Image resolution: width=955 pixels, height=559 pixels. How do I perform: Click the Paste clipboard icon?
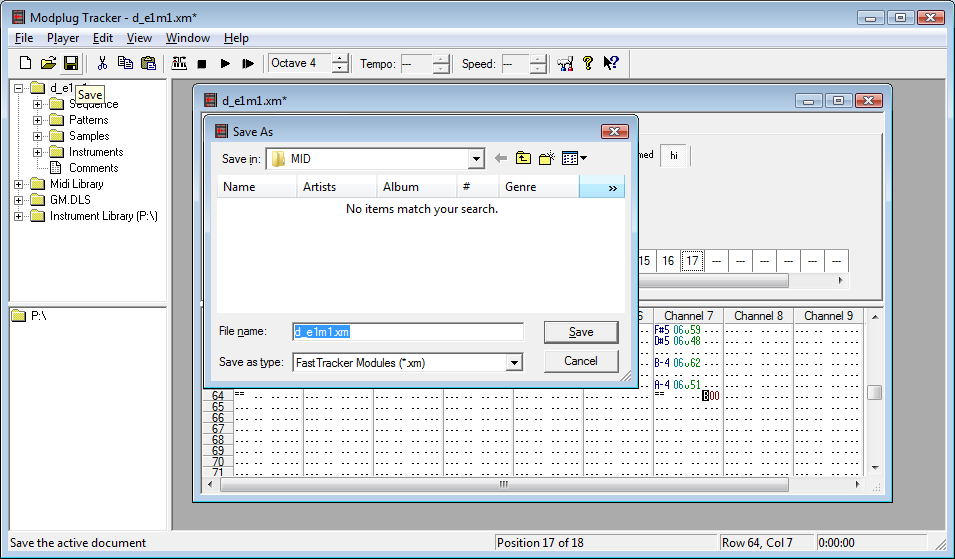point(148,63)
